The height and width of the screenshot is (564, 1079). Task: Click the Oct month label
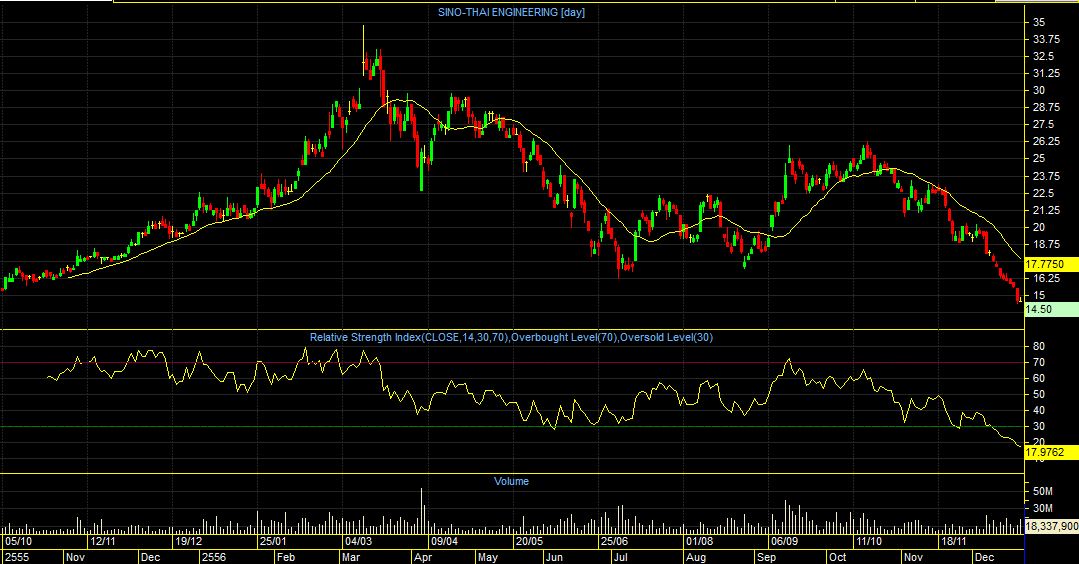(837, 557)
